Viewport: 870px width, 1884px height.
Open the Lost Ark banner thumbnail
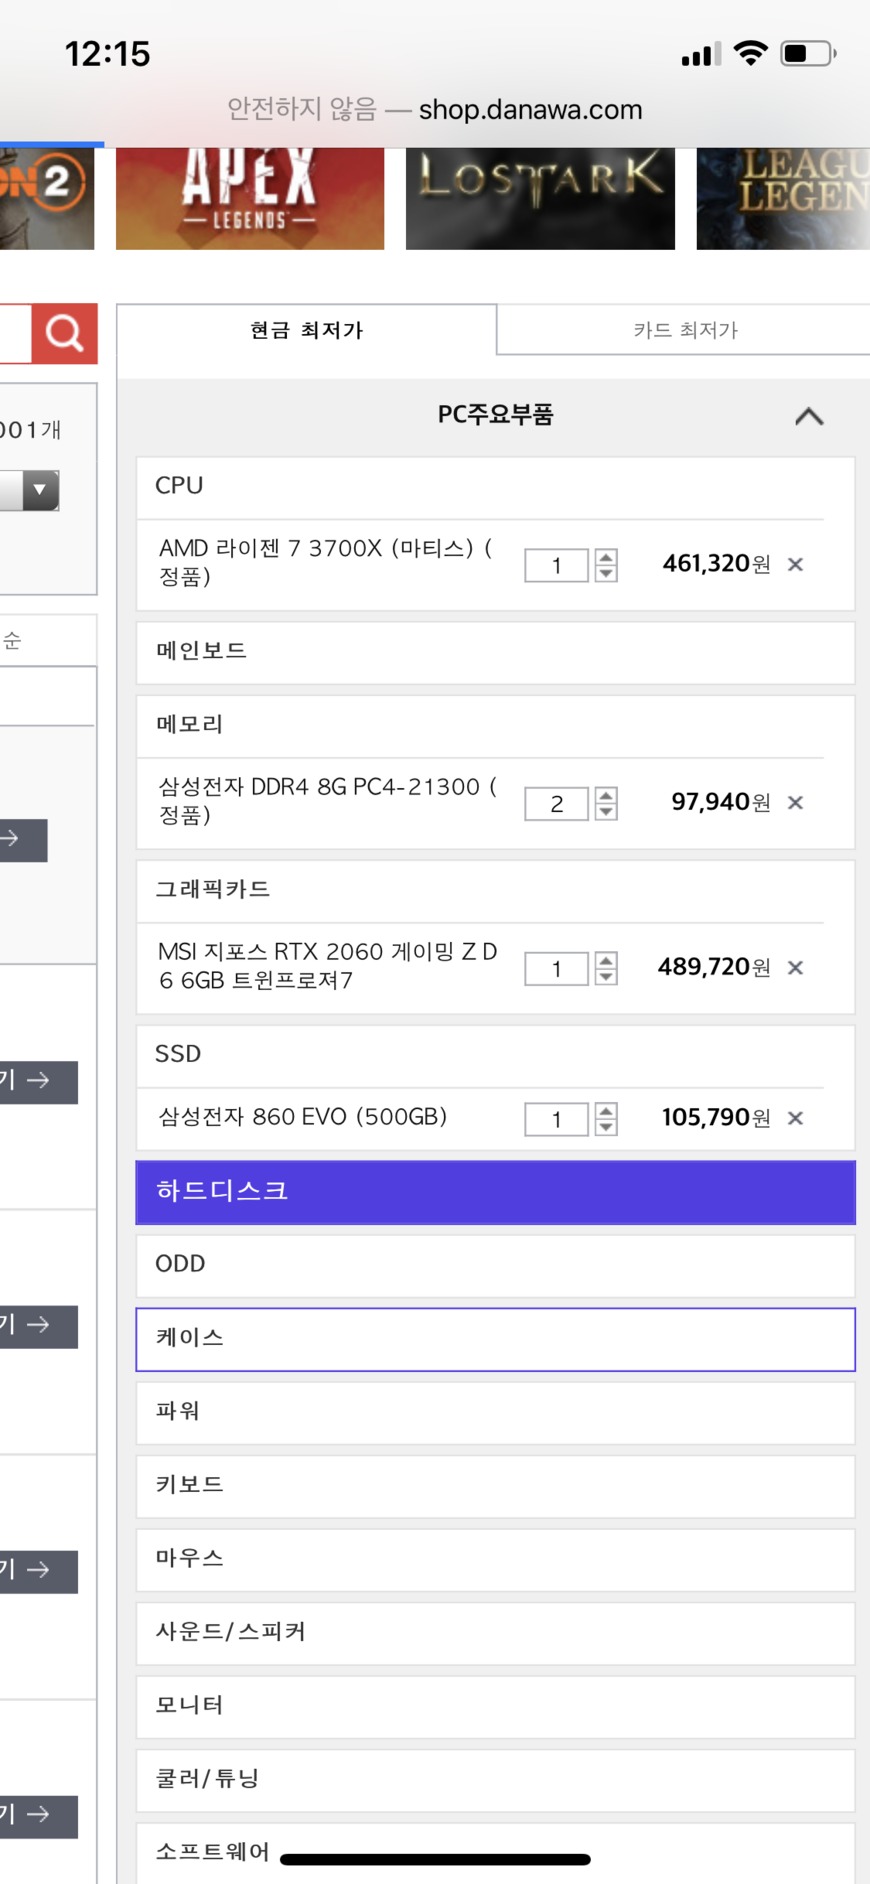(540, 198)
